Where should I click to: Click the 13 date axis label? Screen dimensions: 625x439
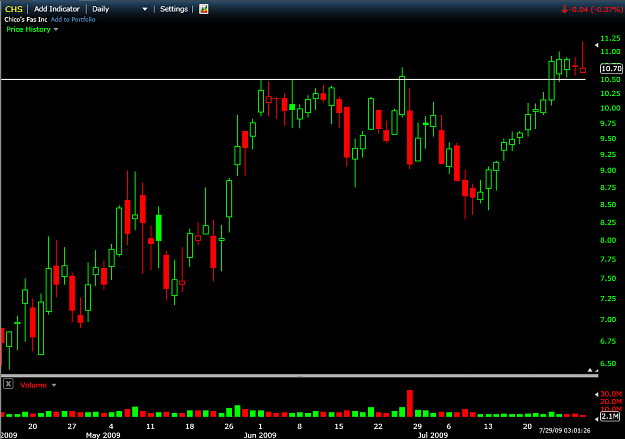(x=488, y=426)
